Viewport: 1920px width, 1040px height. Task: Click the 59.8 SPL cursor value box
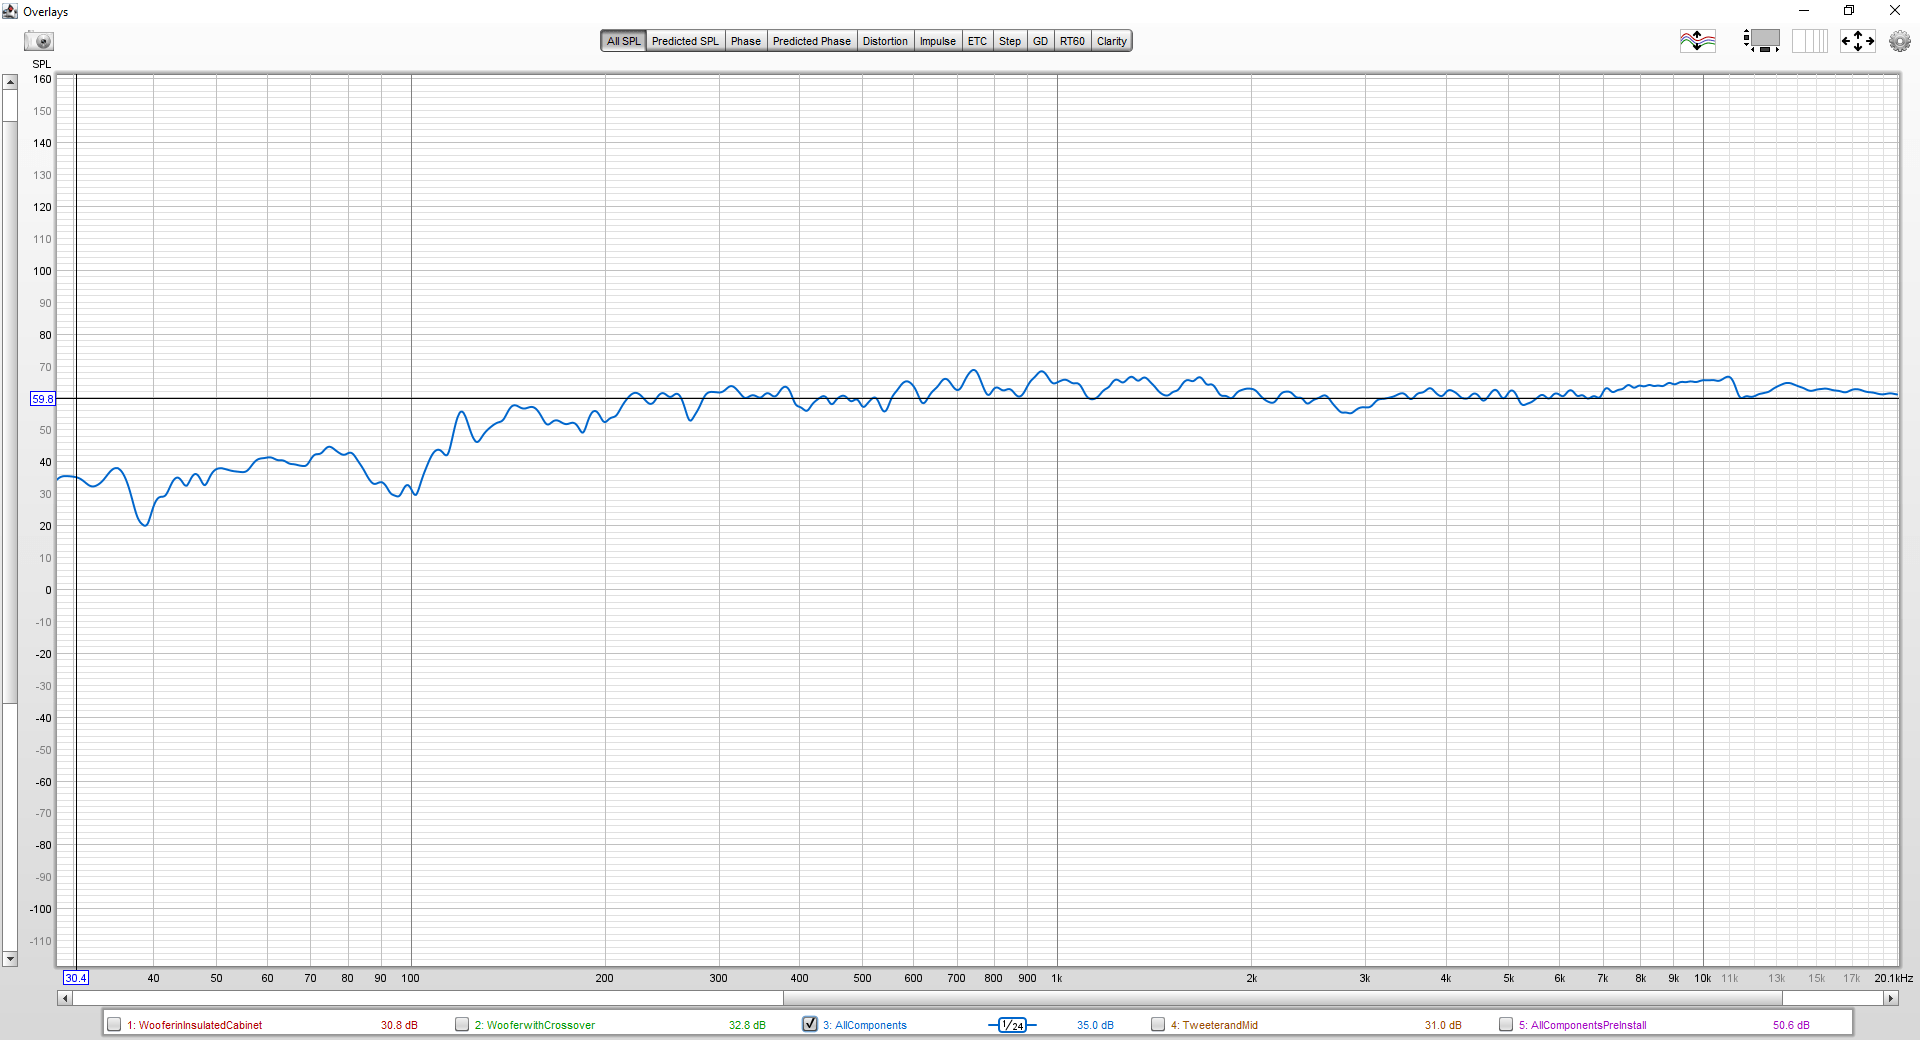click(43, 399)
